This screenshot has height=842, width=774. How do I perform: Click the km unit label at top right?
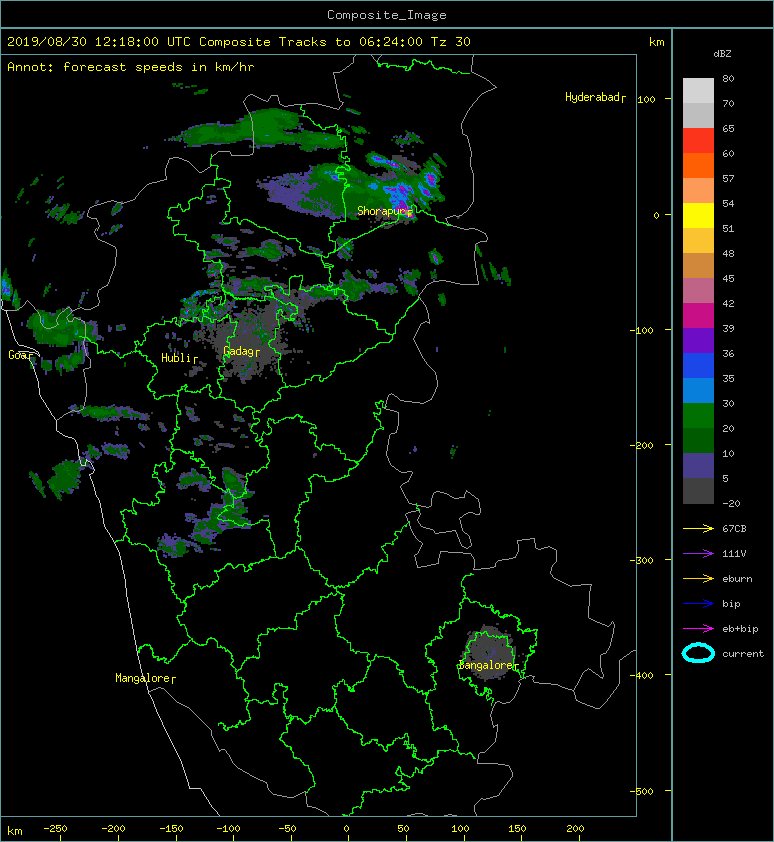click(x=657, y=42)
